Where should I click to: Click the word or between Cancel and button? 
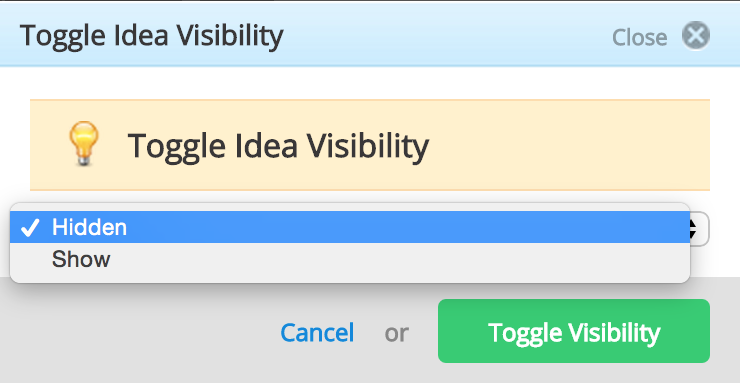point(396,333)
